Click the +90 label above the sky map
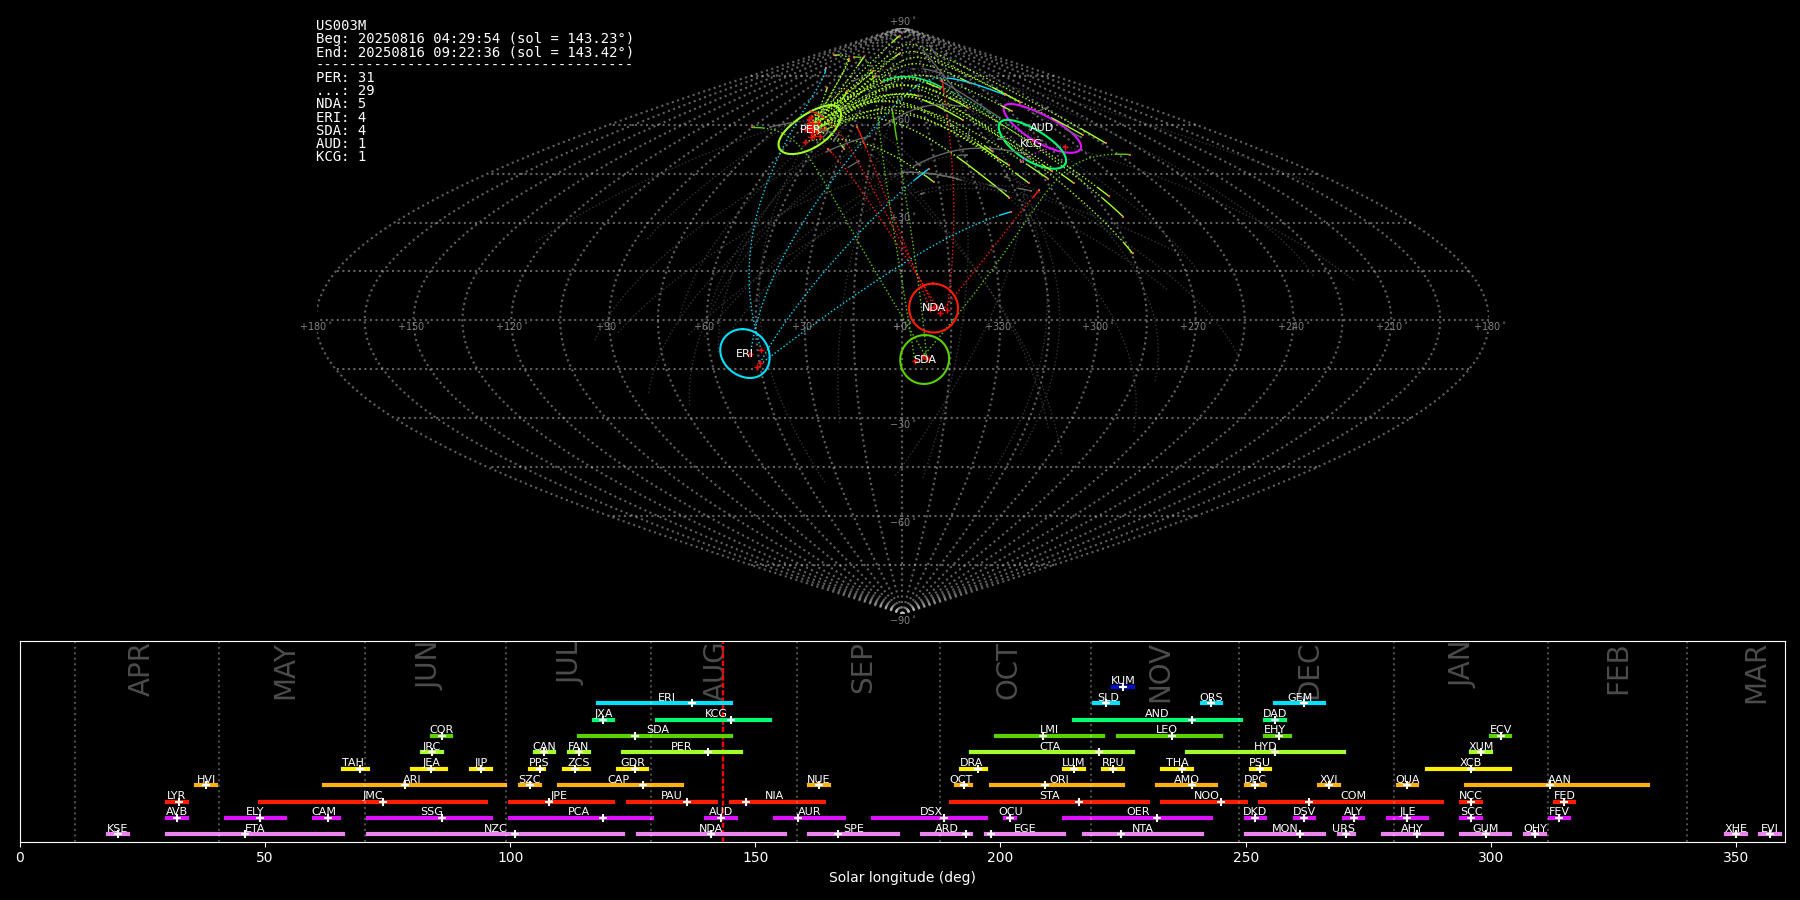Screen dimensions: 1800x900 coord(902,22)
